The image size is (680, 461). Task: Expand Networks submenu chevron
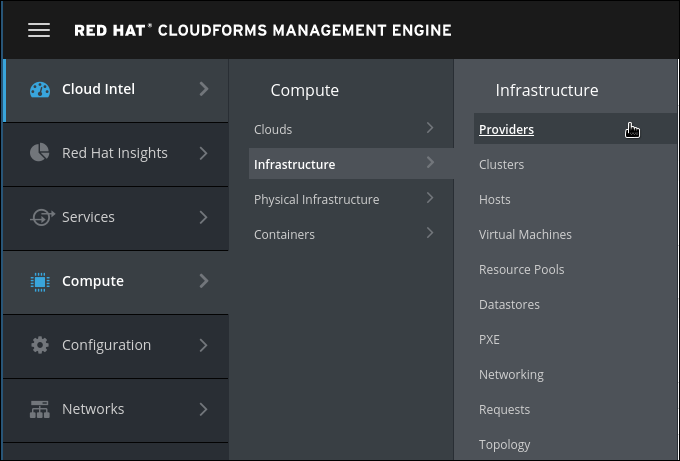click(204, 409)
